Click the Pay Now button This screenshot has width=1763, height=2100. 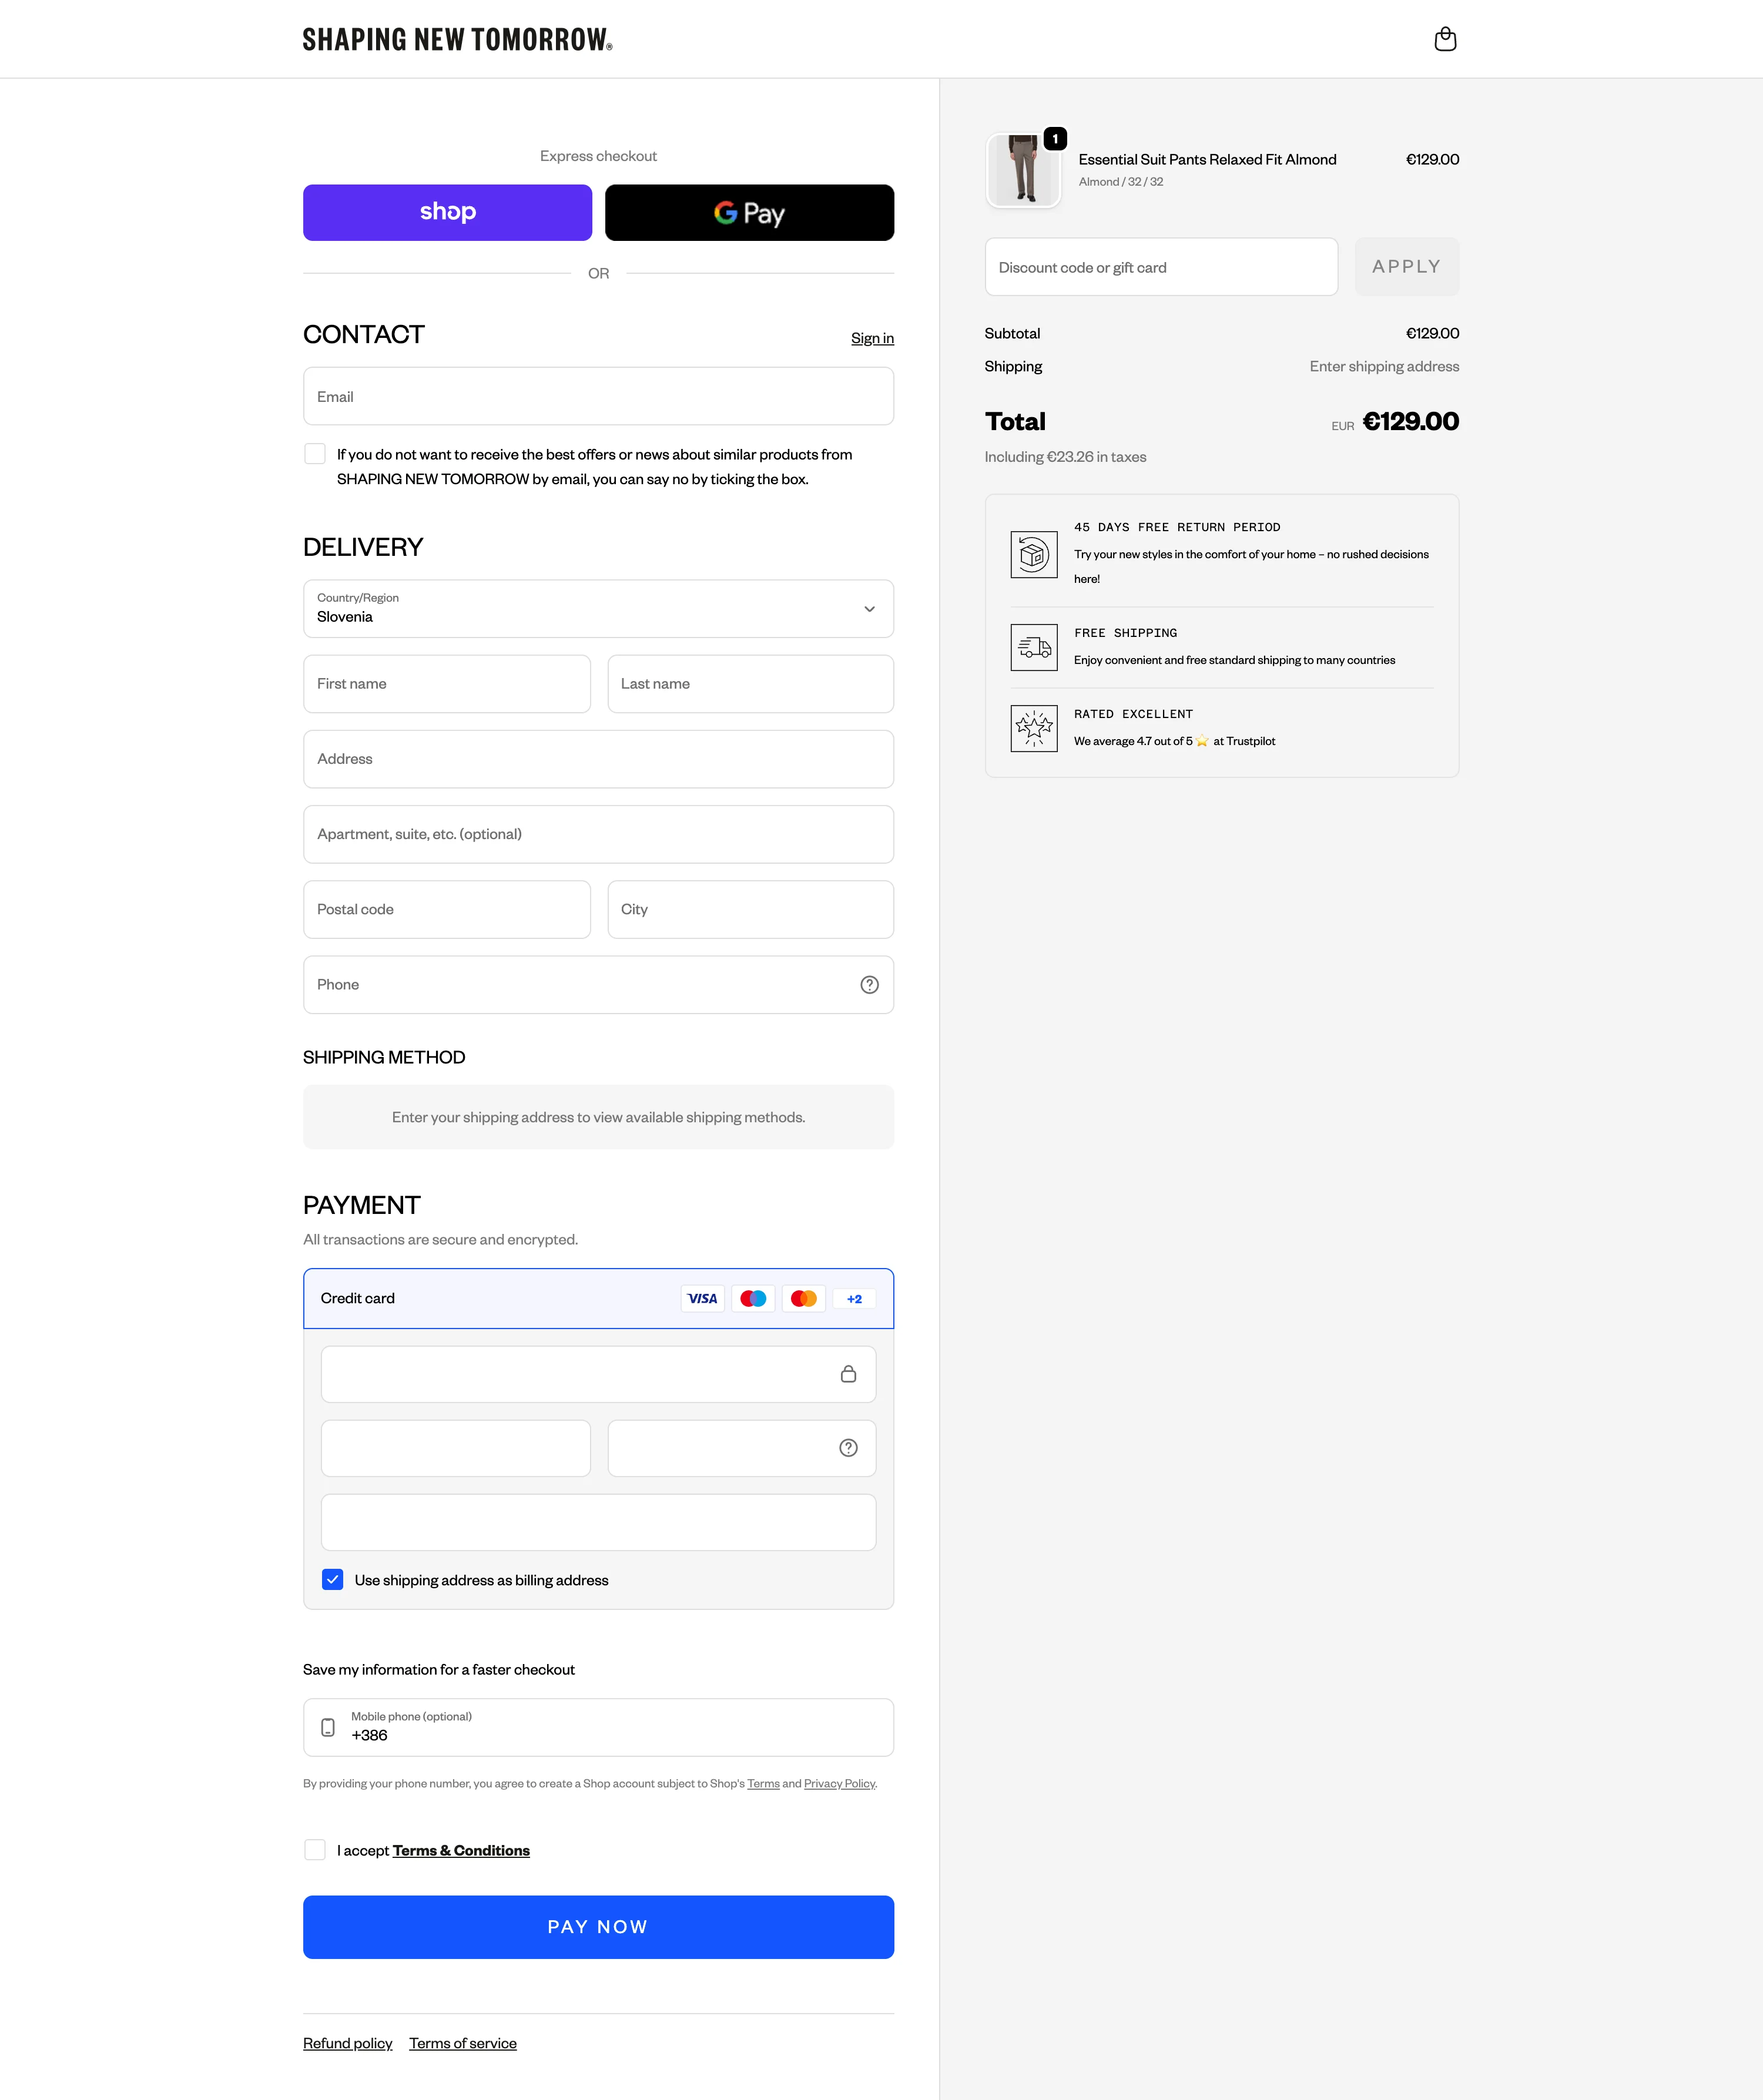(x=598, y=1927)
